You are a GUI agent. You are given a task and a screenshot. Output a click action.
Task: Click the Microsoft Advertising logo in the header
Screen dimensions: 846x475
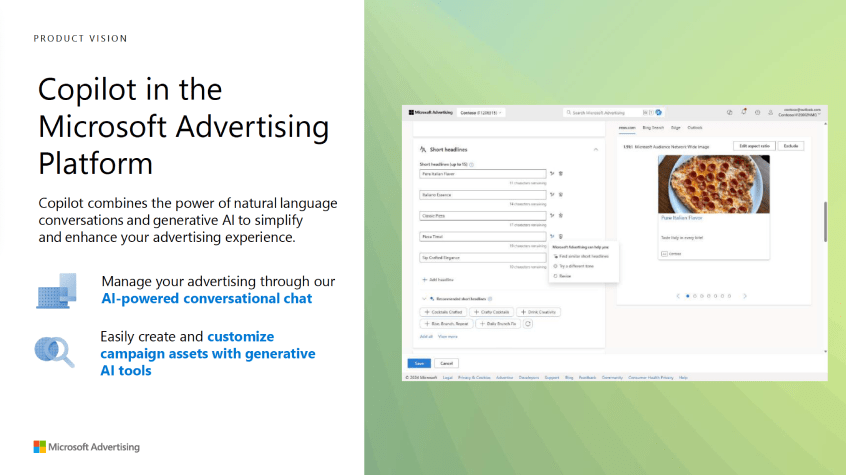(x=431, y=112)
